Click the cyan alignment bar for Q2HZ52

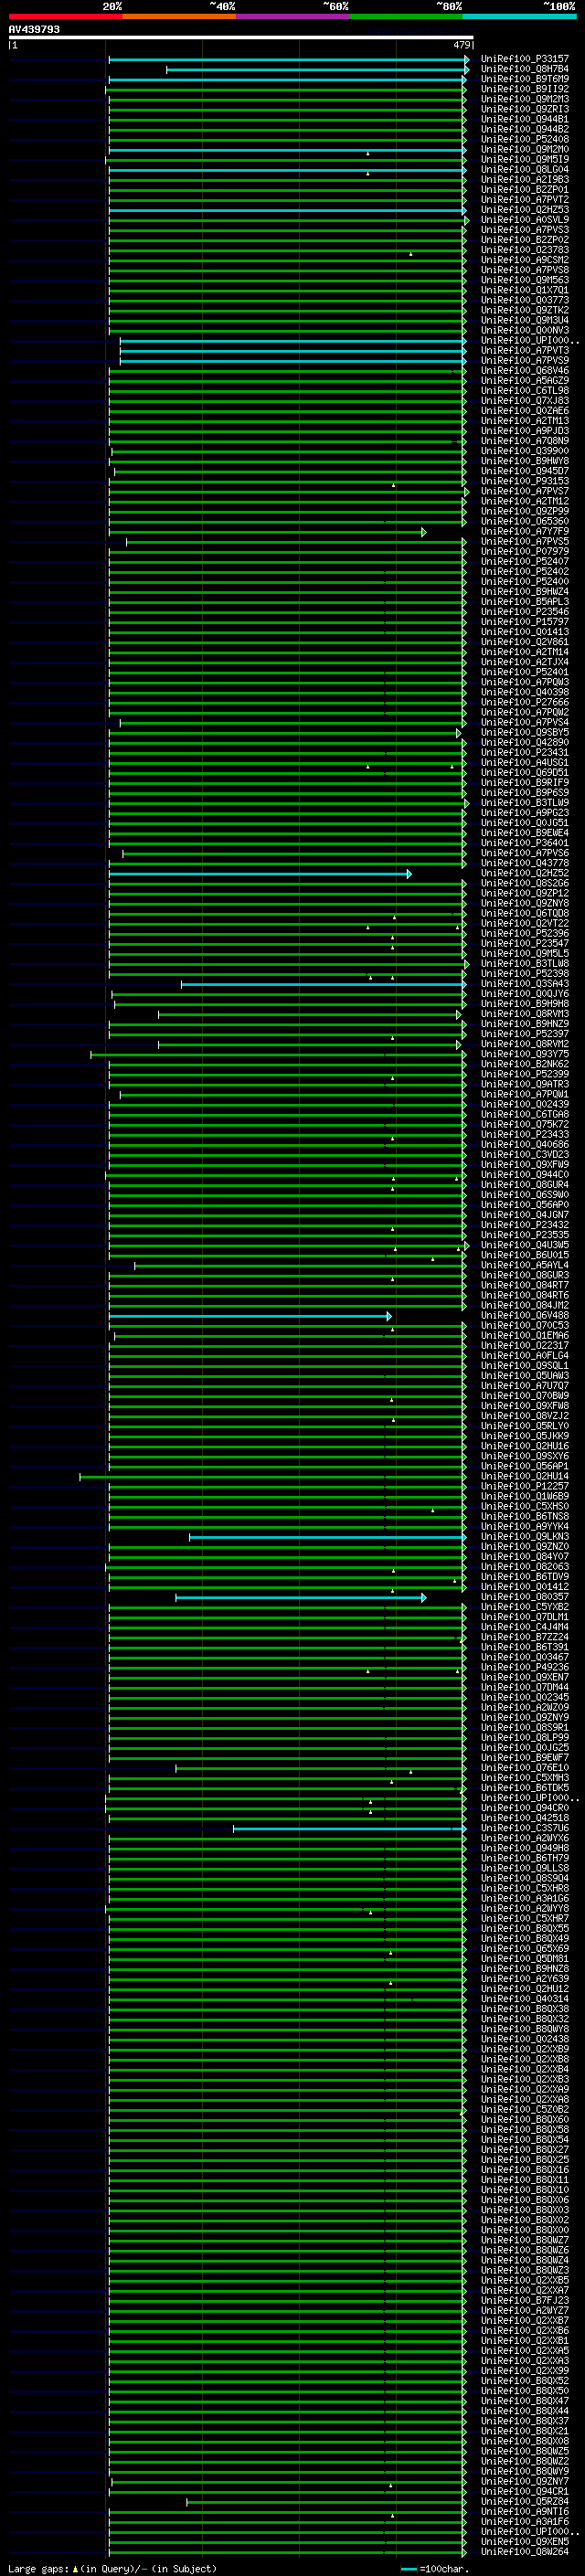coord(259,874)
